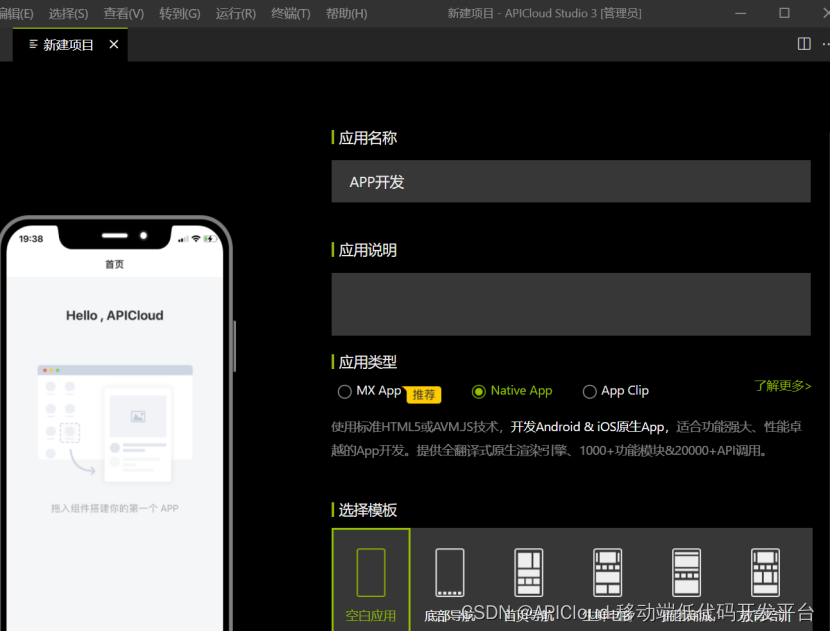Image resolution: width=830 pixels, height=632 pixels.
Task: Open the 编辑(E) menu
Action: (16, 13)
